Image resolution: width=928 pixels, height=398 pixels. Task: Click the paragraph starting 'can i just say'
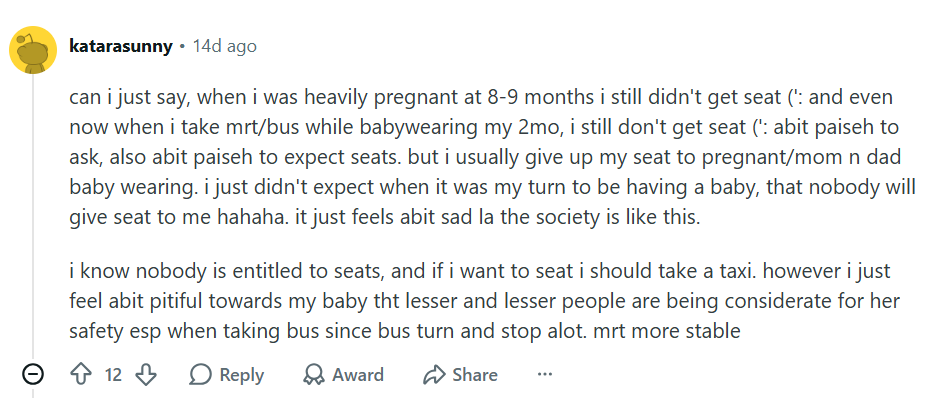tap(492, 158)
